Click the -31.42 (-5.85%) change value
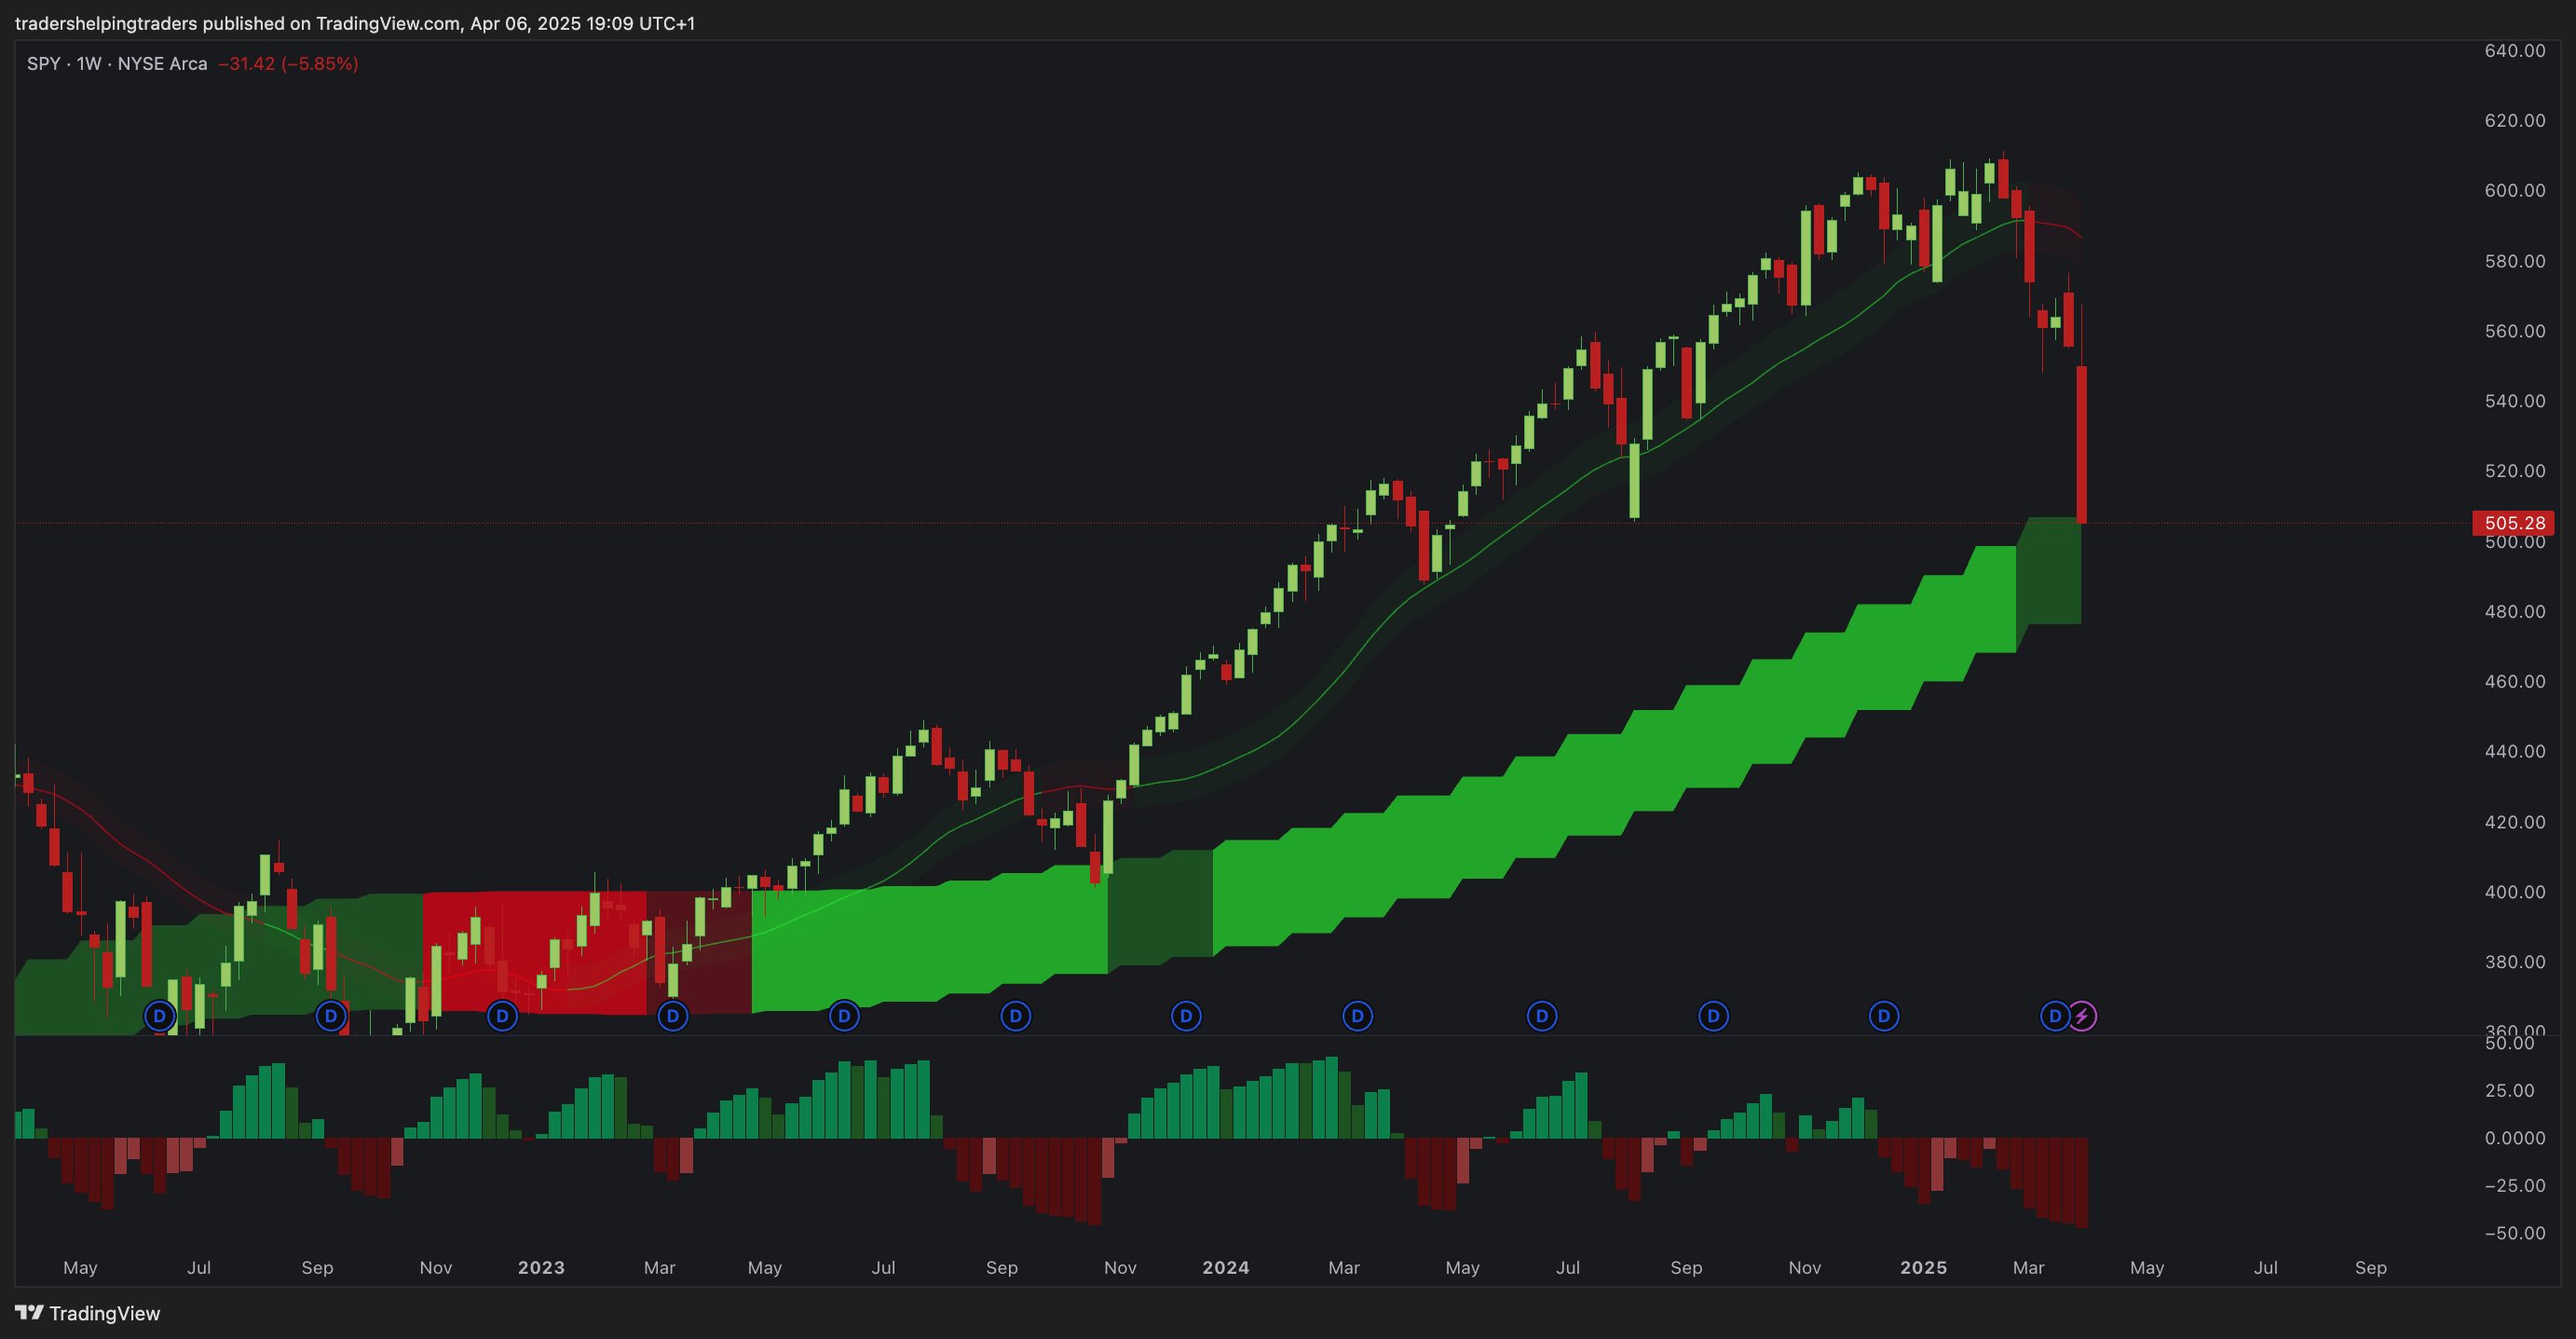The height and width of the screenshot is (1339, 2576). pyautogui.click(x=288, y=64)
